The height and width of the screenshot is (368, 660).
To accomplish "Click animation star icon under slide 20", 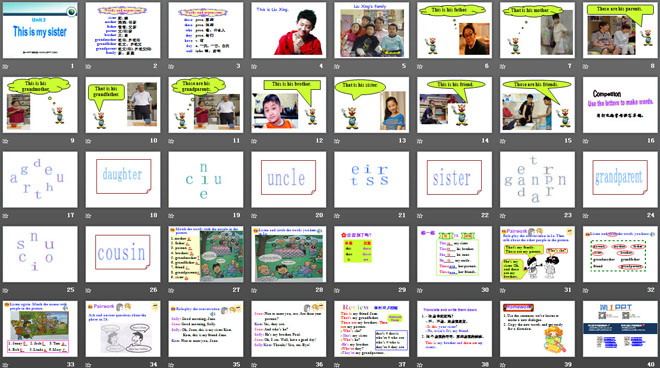I will (254, 216).
